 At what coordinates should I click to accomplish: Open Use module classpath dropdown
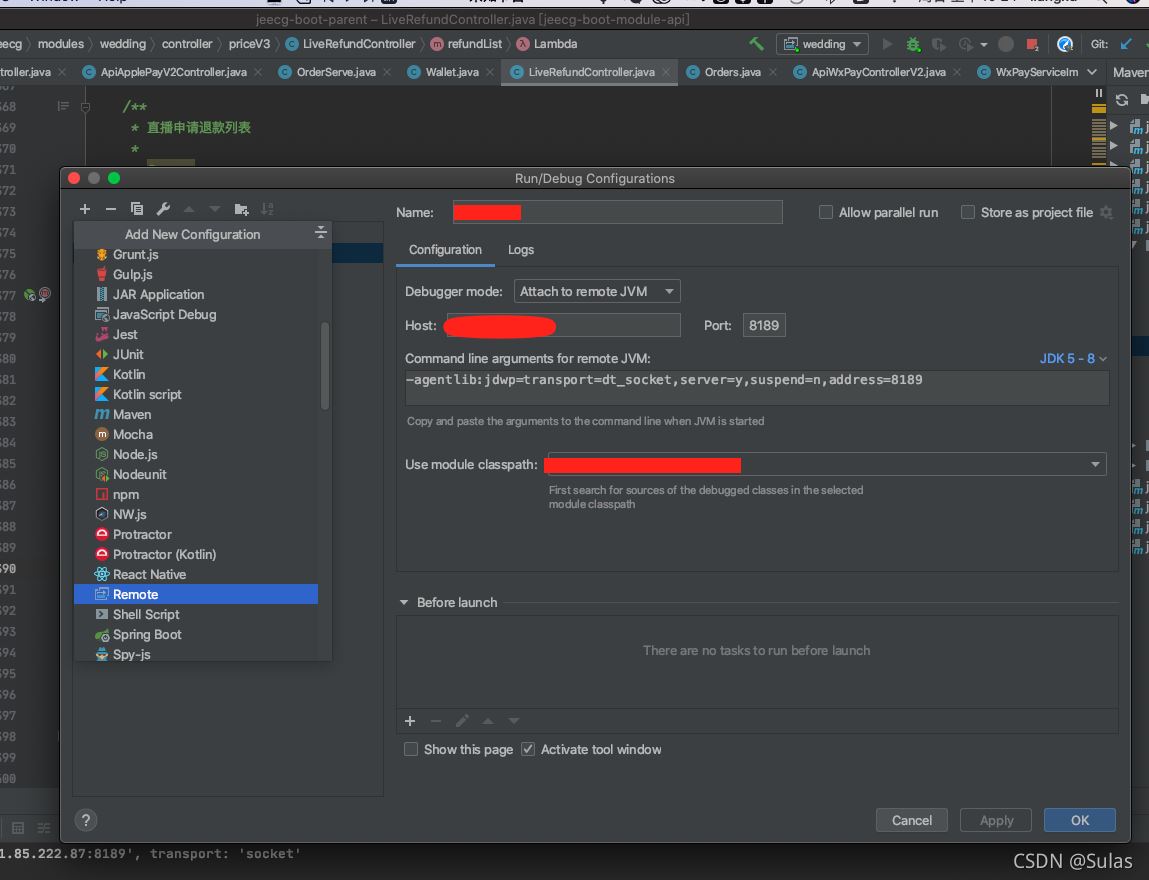click(827, 465)
